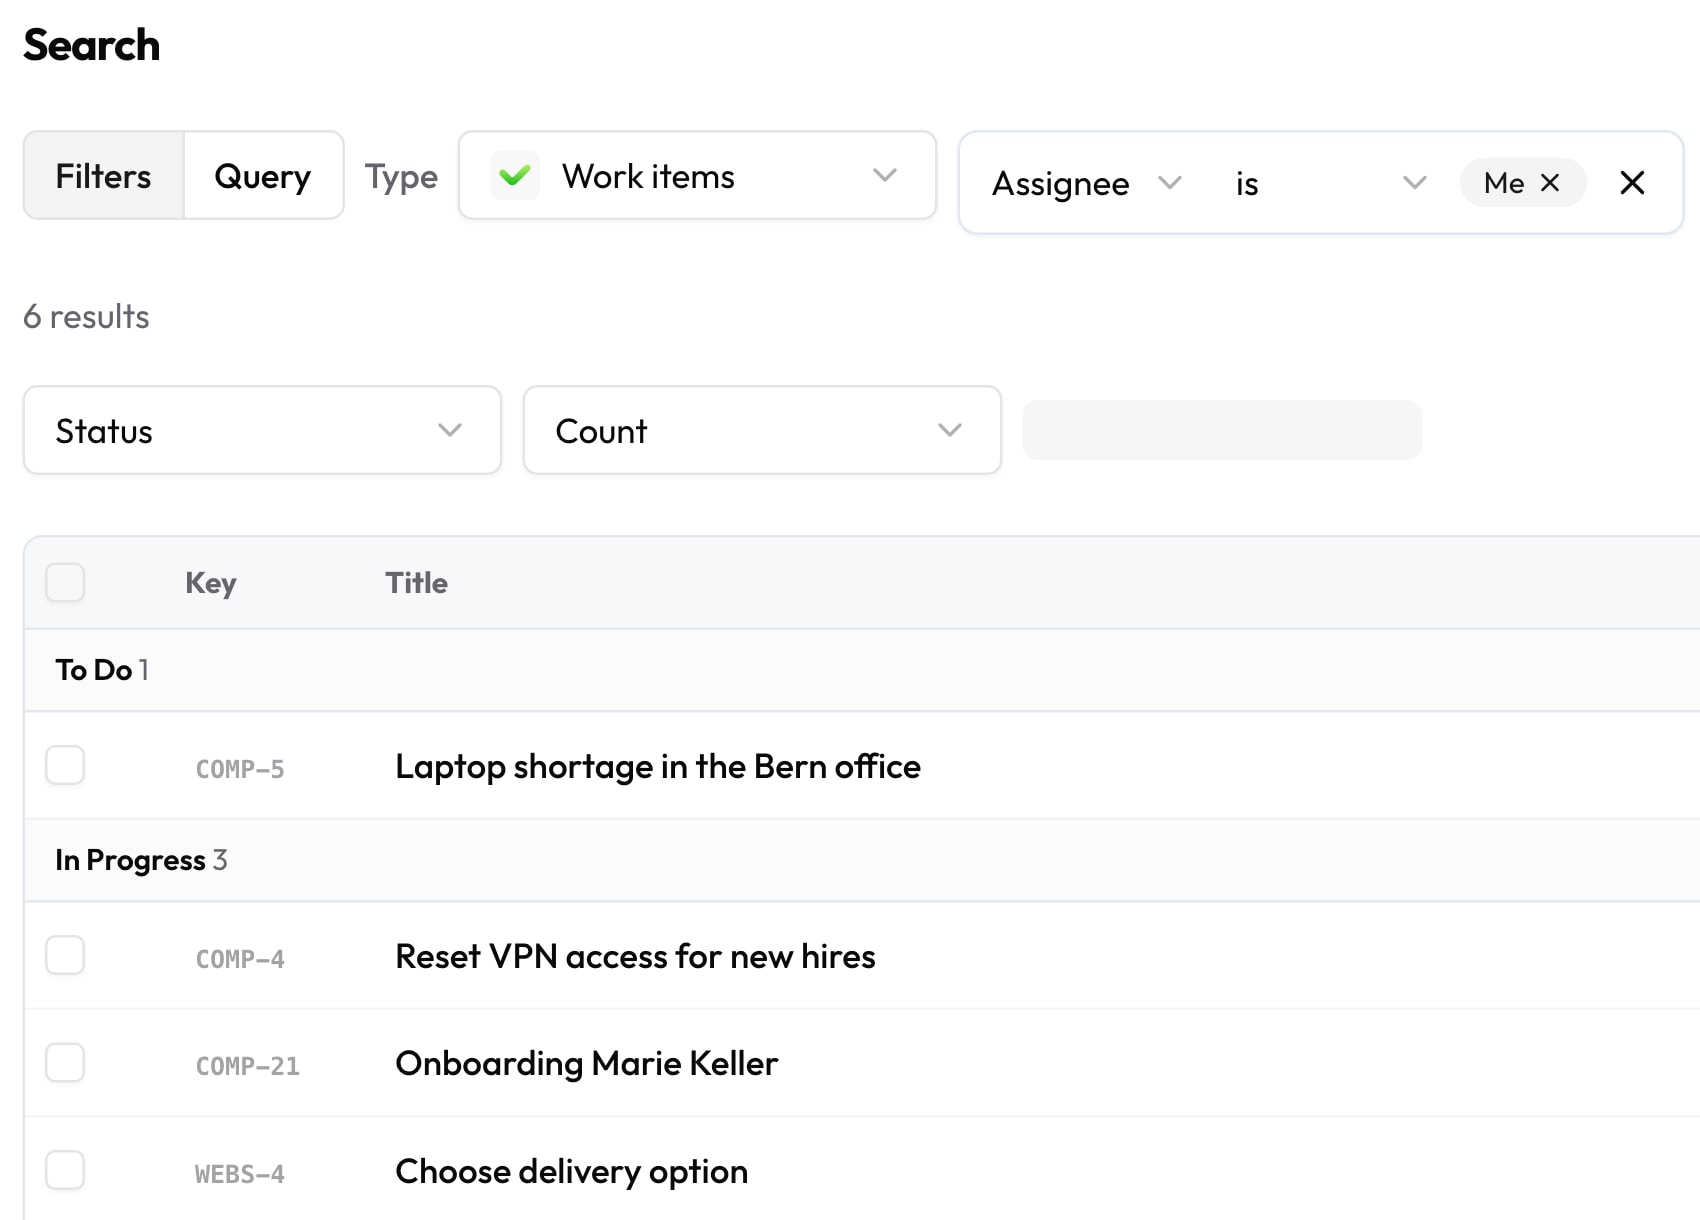Screen dimensions: 1700x1220
Task: Open 'Reset VPN access for new hires'
Action: tap(635, 956)
